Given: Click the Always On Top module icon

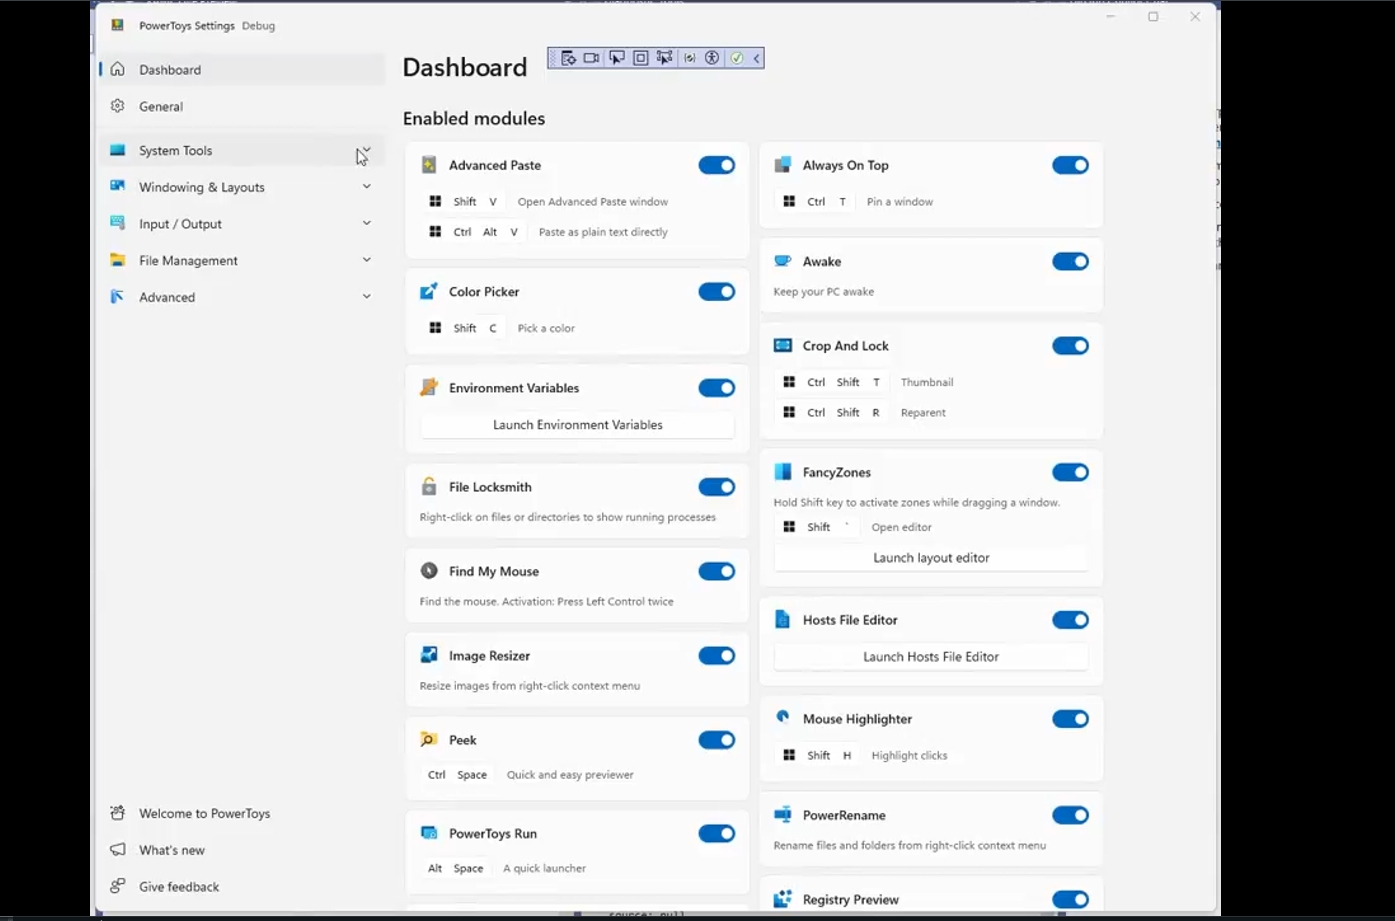Looking at the screenshot, I should [783, 165].
